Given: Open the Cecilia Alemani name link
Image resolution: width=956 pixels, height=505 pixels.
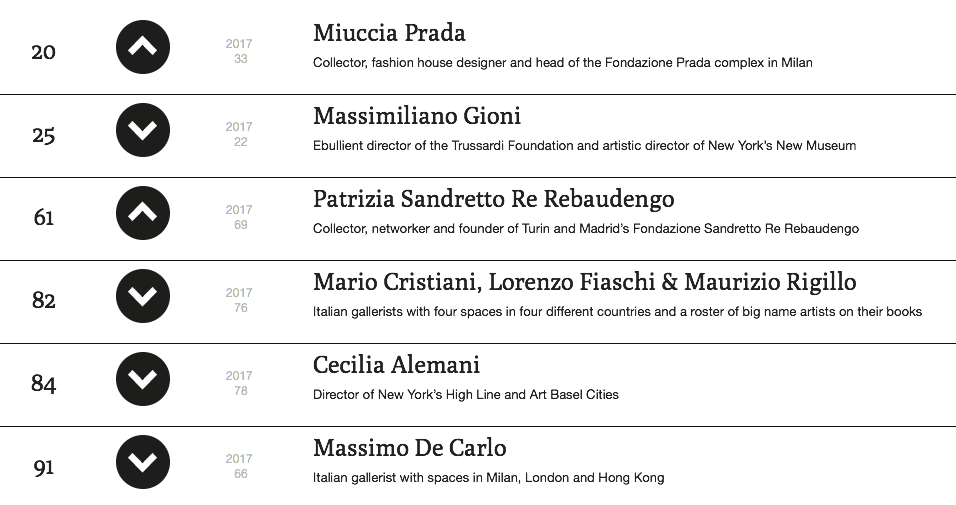Looking at the screenshot, I should [x=396, y=365].
